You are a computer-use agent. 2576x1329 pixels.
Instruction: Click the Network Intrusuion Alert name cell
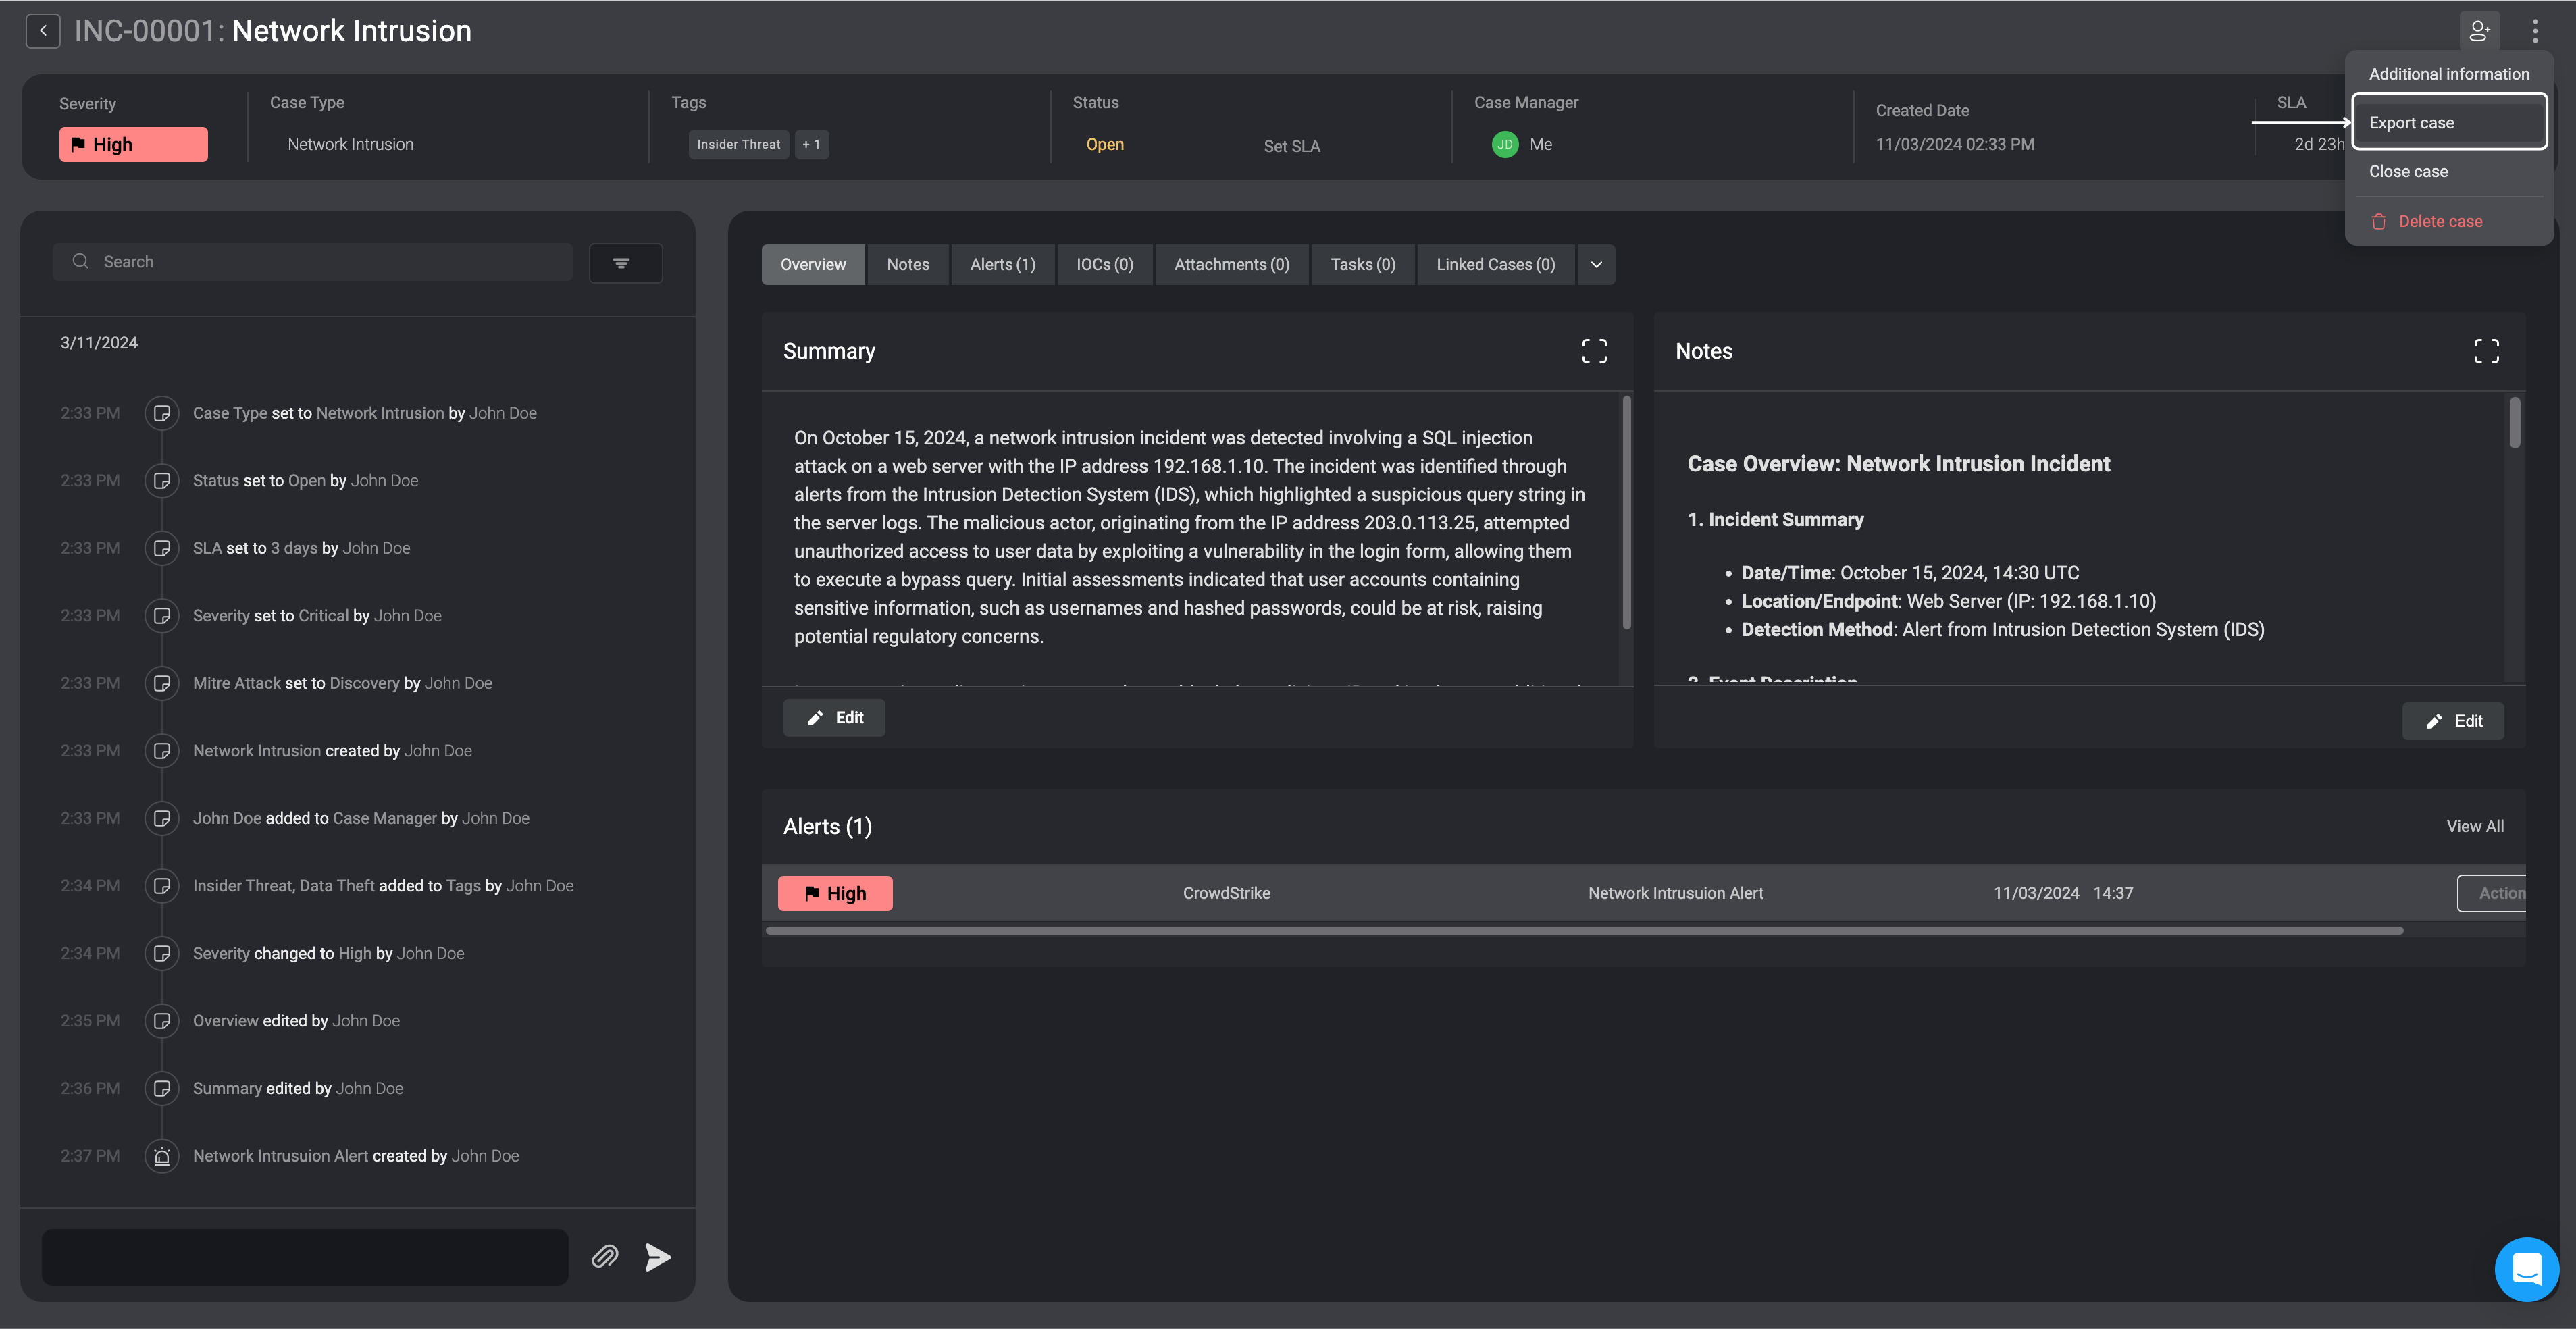[x=1675, y=893]
